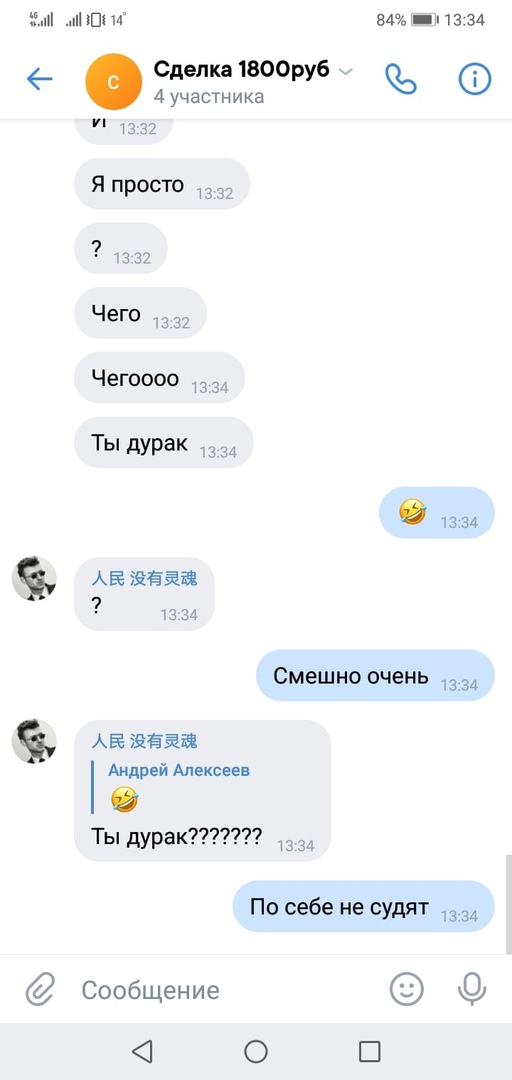Viewport: 512px width, 1080px height.
Task: Tap the Android recent apps square
Action: click(370, 1052)
